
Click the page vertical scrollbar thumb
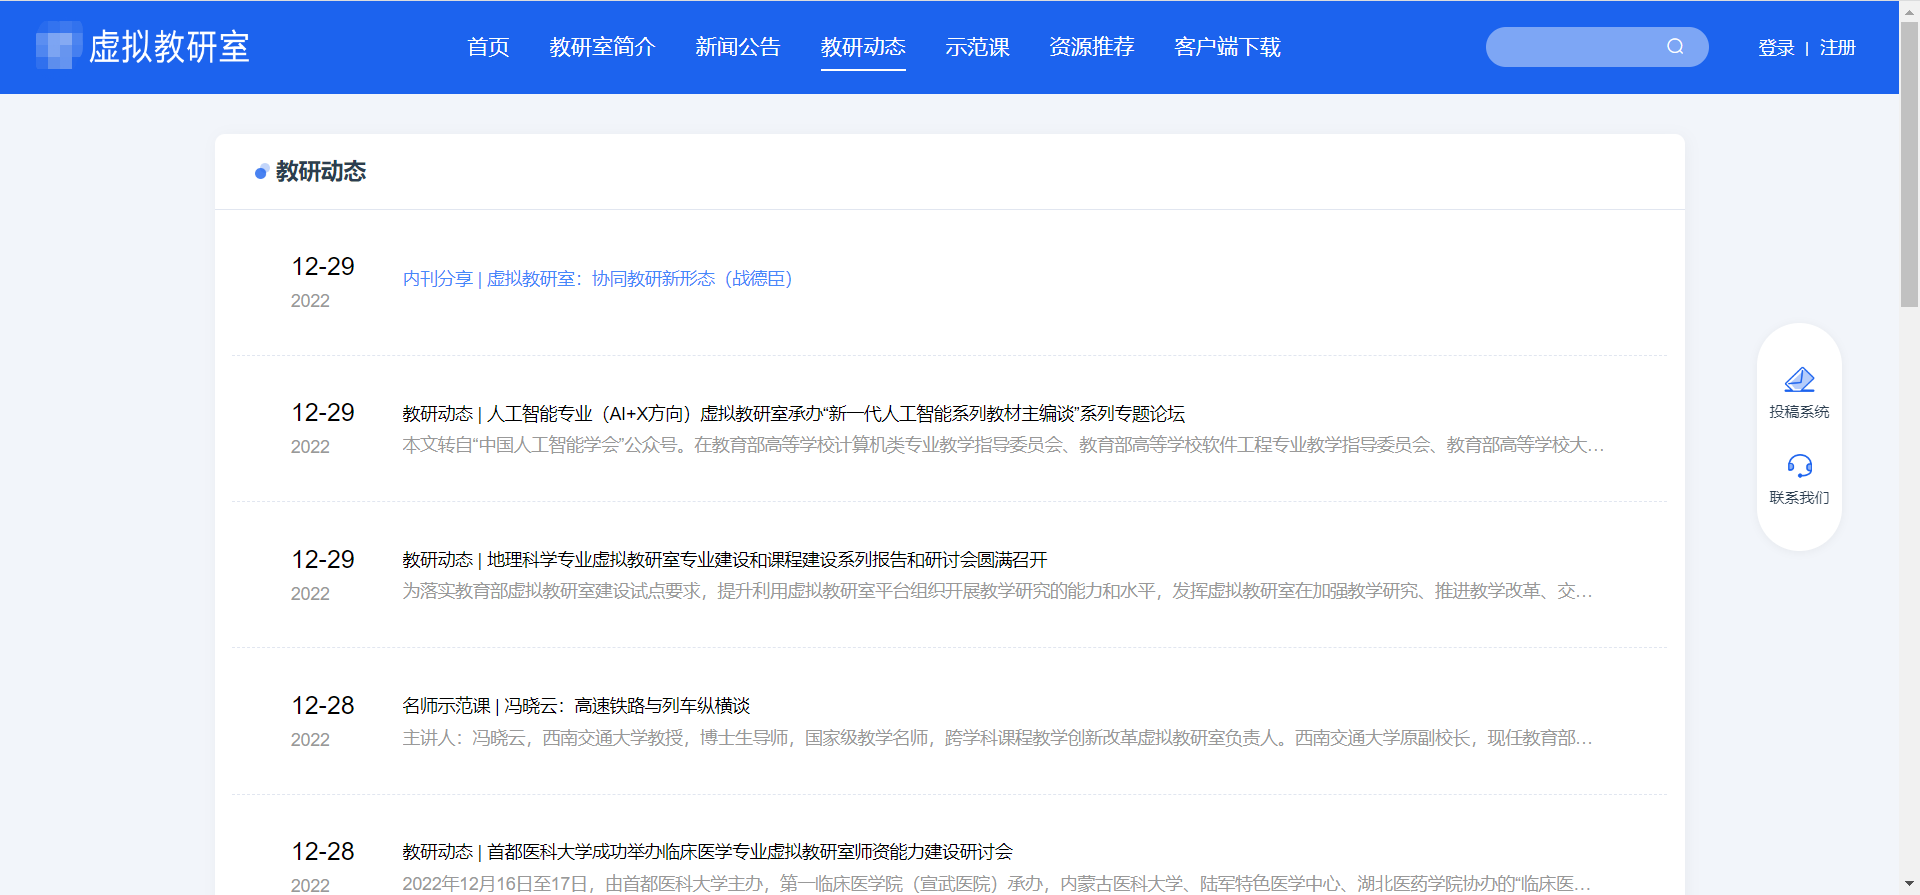(1909, 164)
